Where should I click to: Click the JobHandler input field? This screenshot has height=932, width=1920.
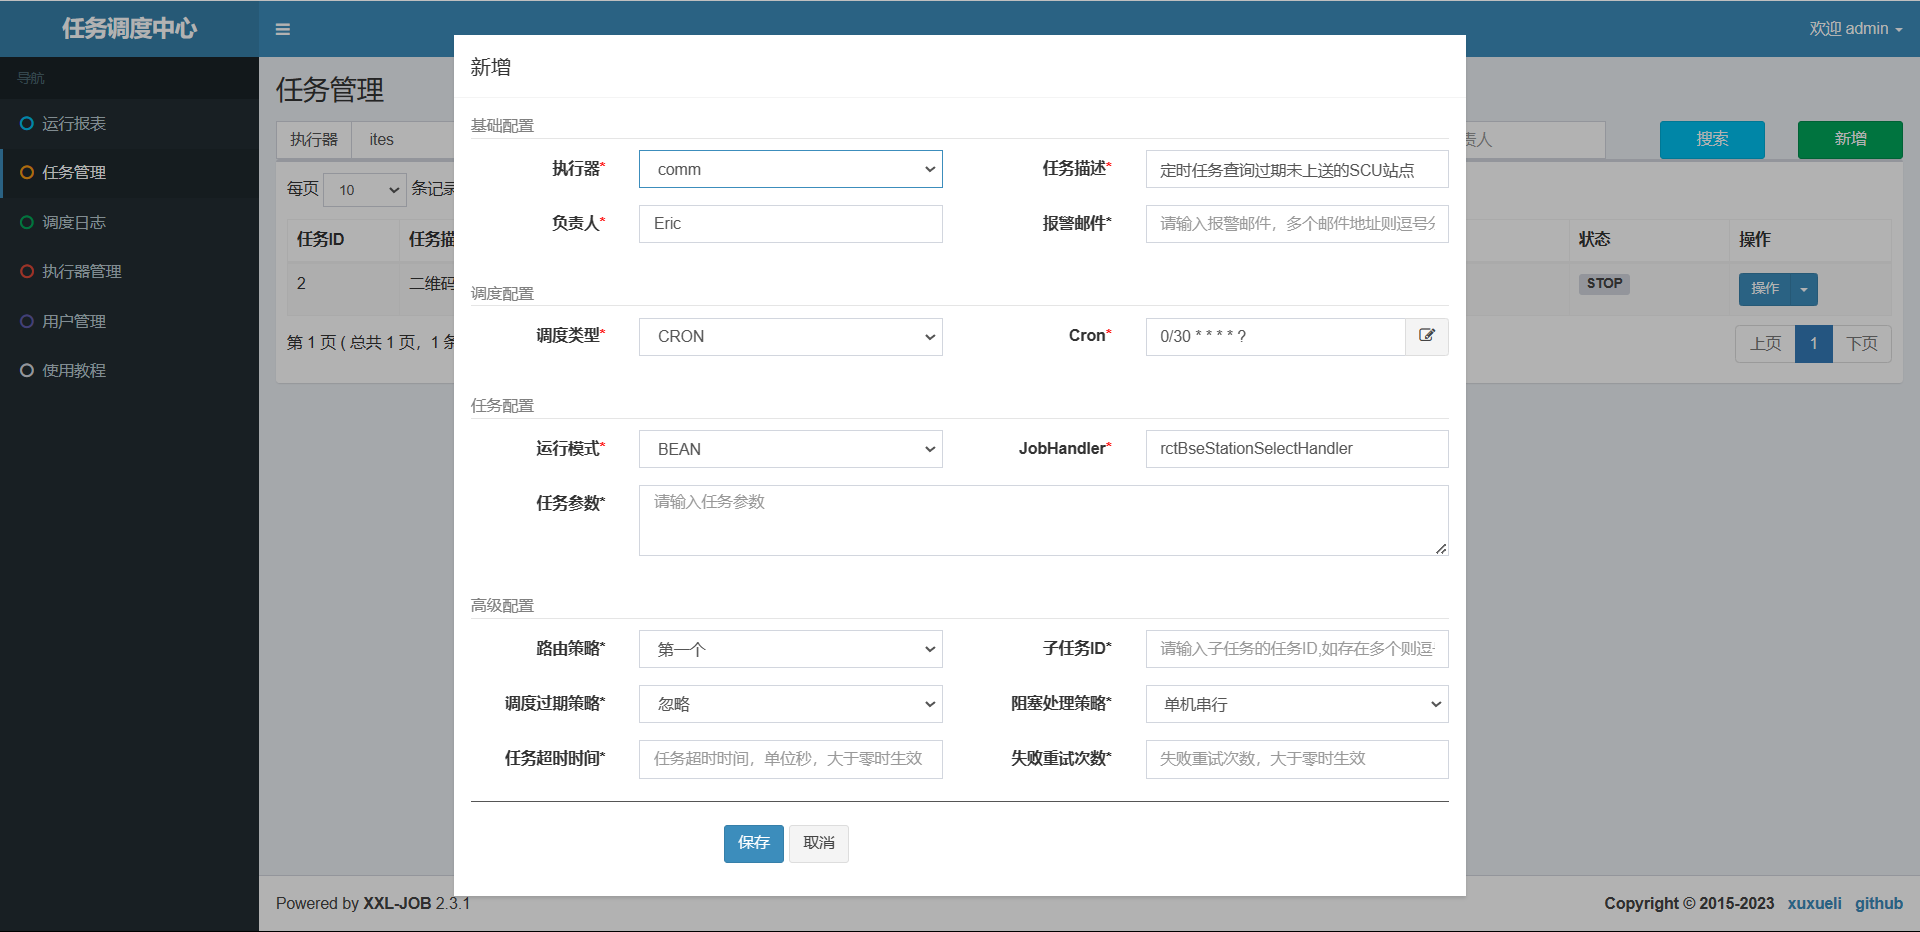coord(1296,449)
